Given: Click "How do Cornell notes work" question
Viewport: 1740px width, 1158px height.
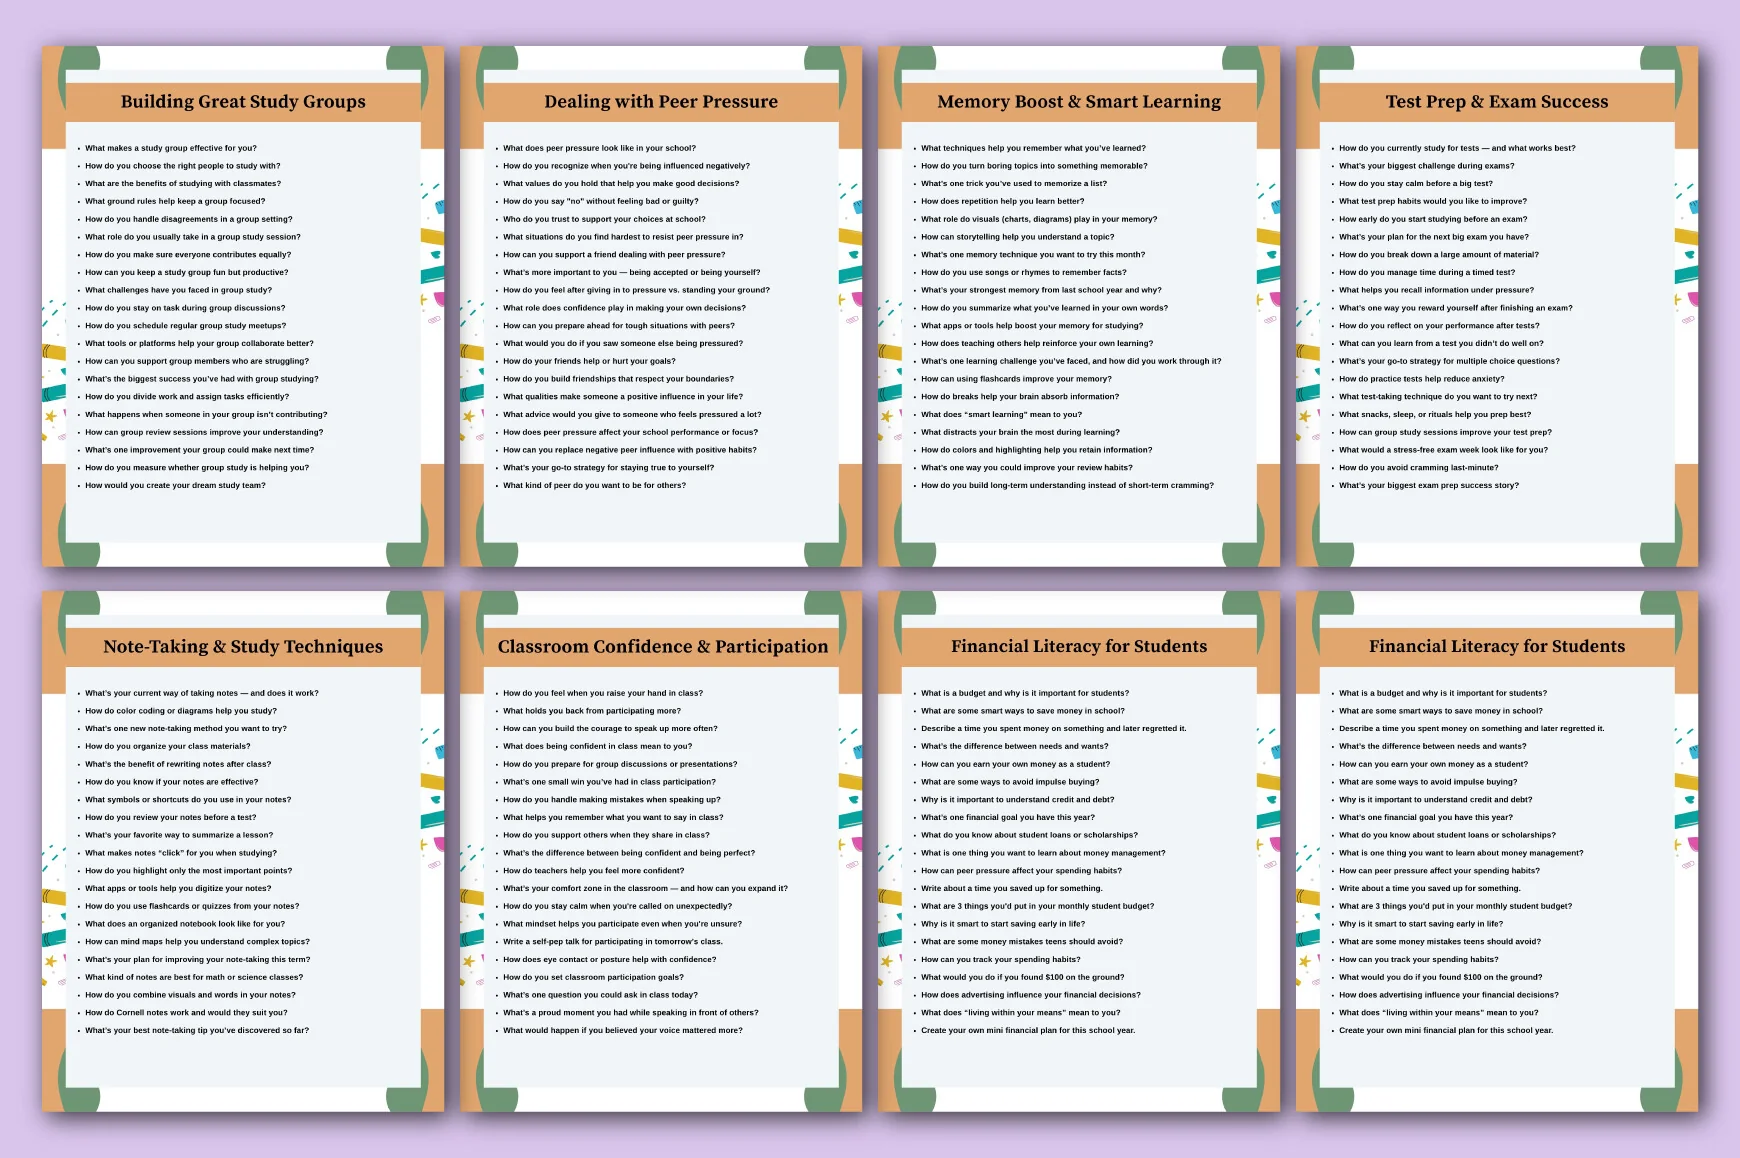Looking at the screenshot, I should pyautogui.click(x=186, y=1013).
